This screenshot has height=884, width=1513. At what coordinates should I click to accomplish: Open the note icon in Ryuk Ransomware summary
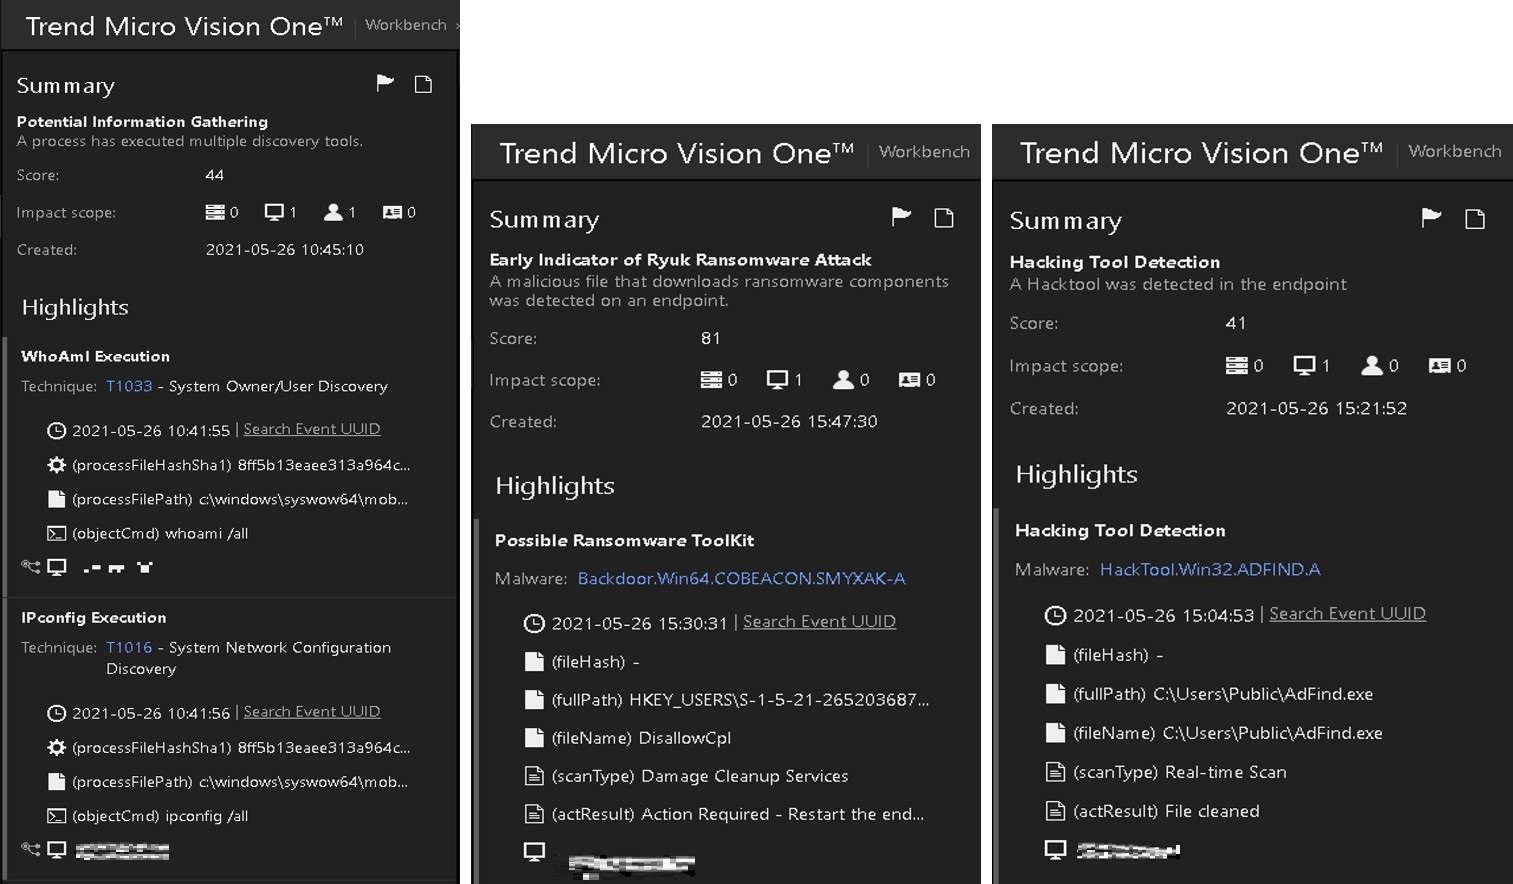click(943, 218)
